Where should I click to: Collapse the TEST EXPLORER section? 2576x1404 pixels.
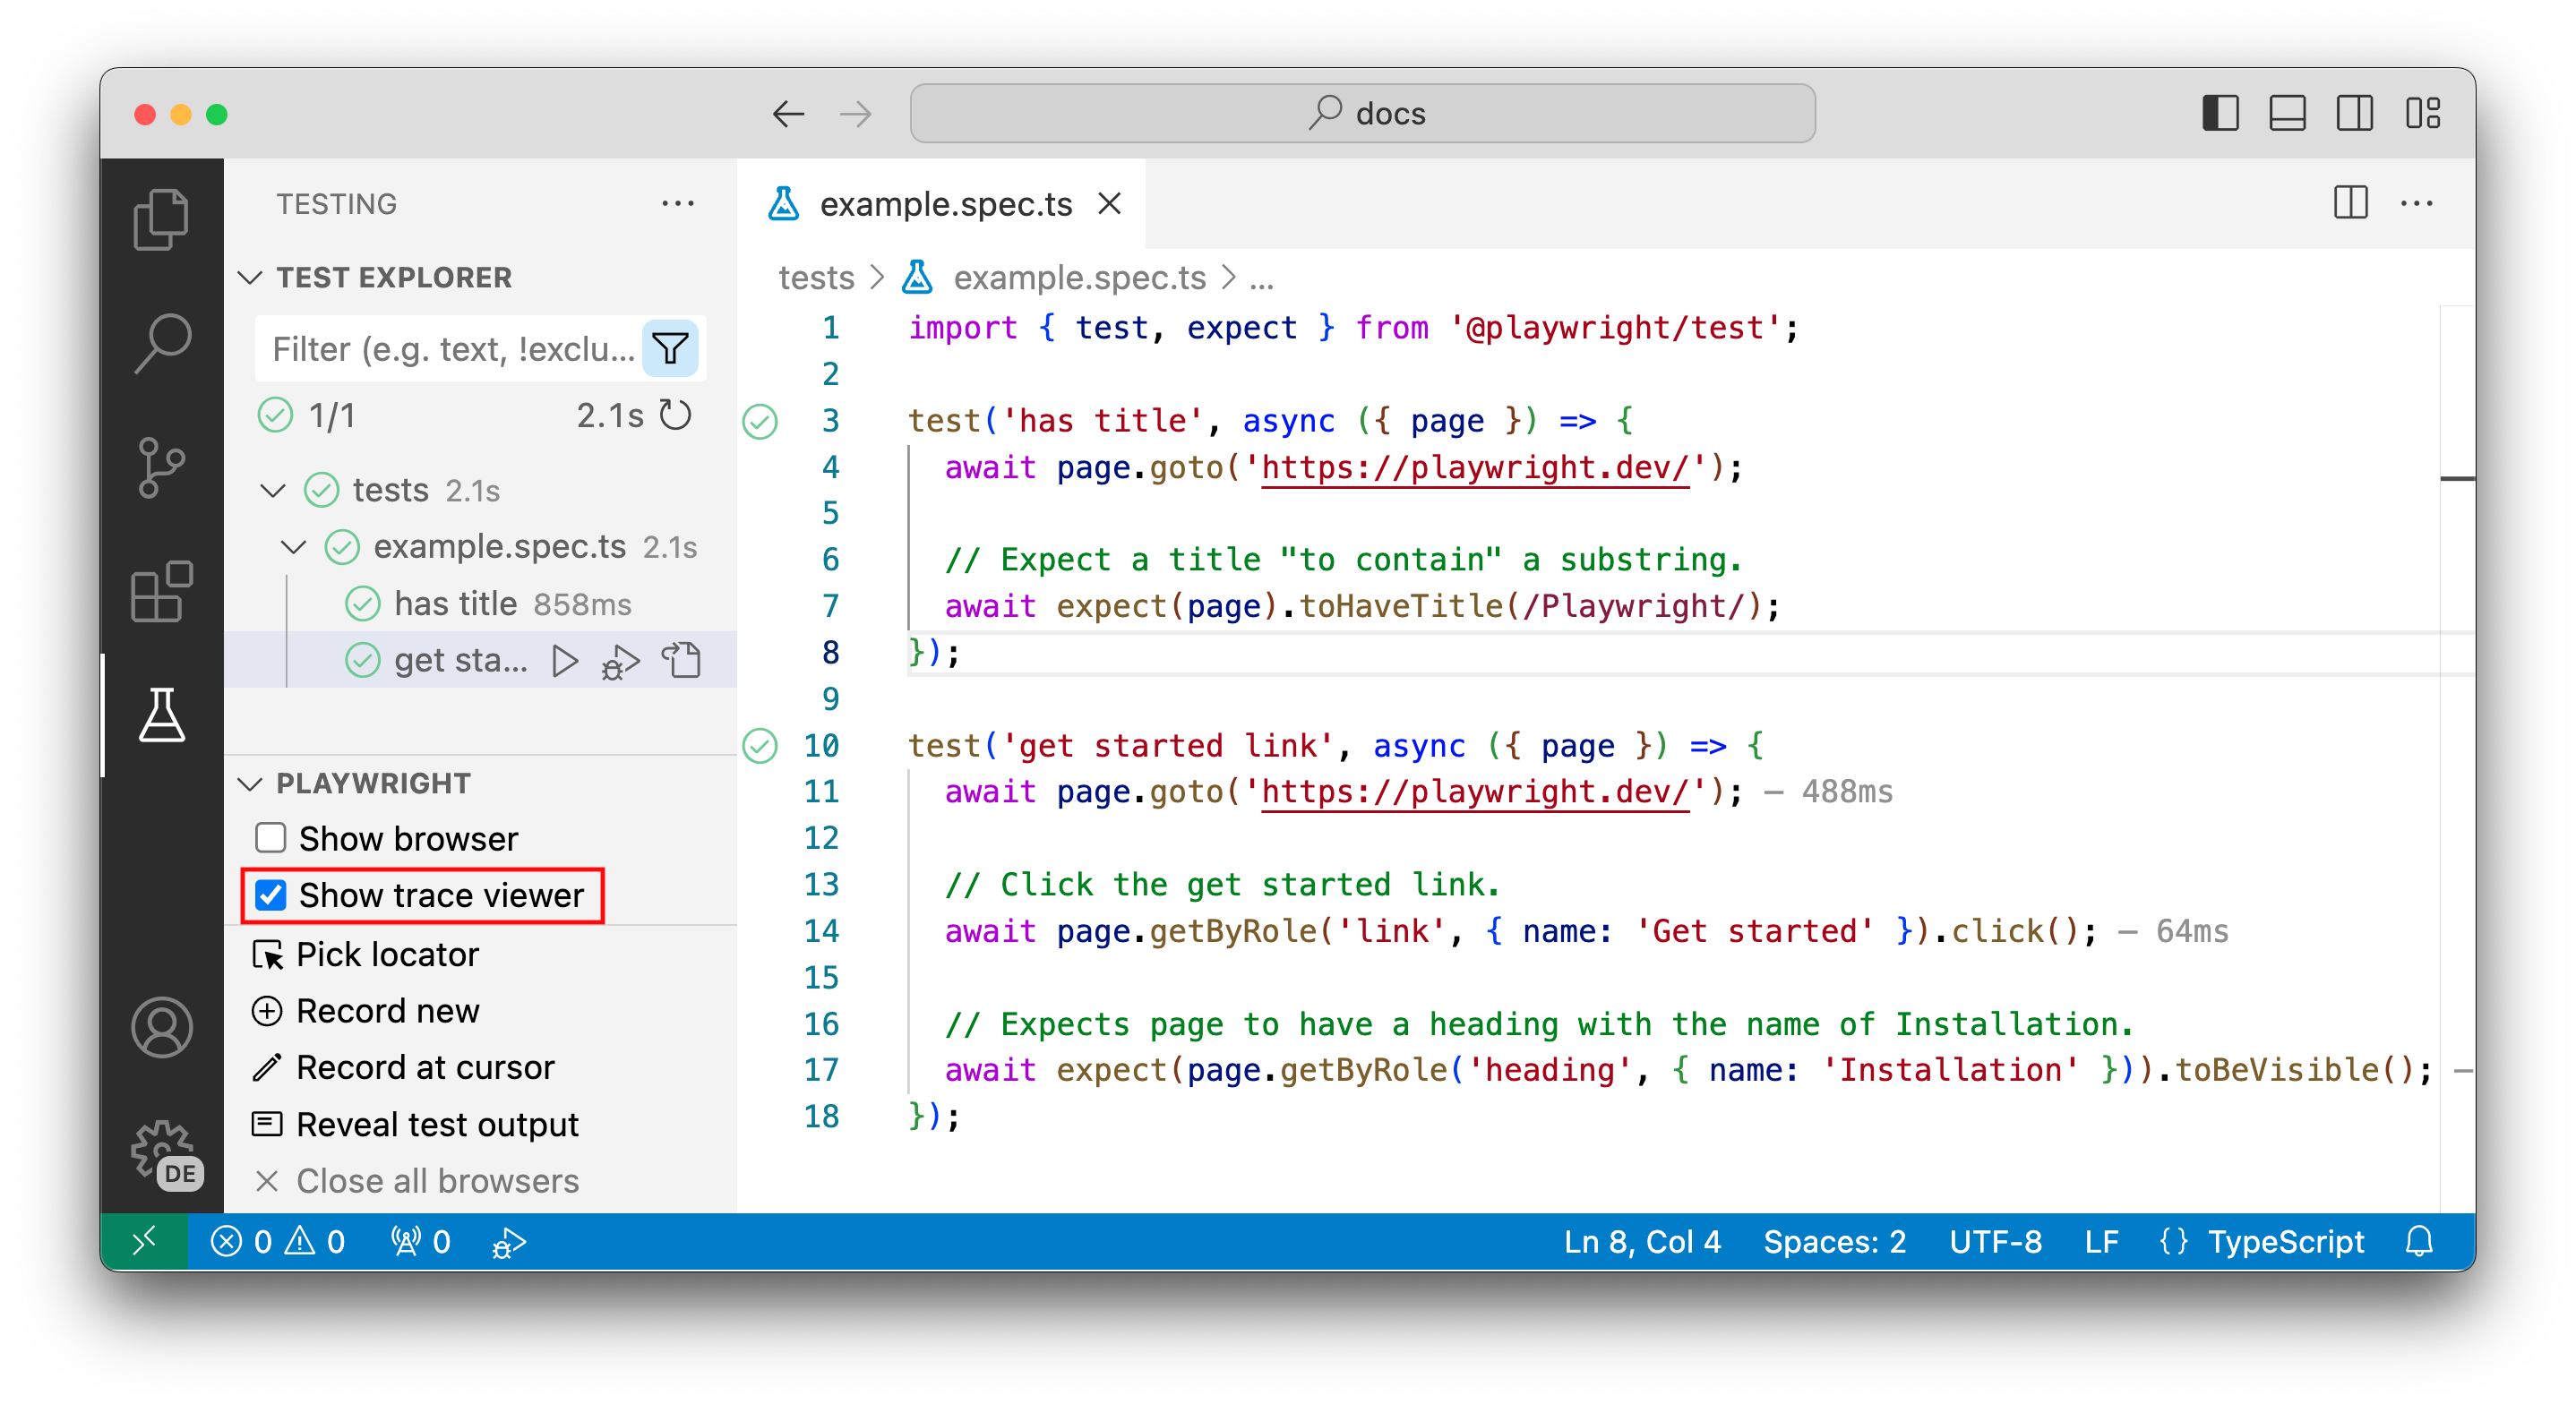(250, 278)
